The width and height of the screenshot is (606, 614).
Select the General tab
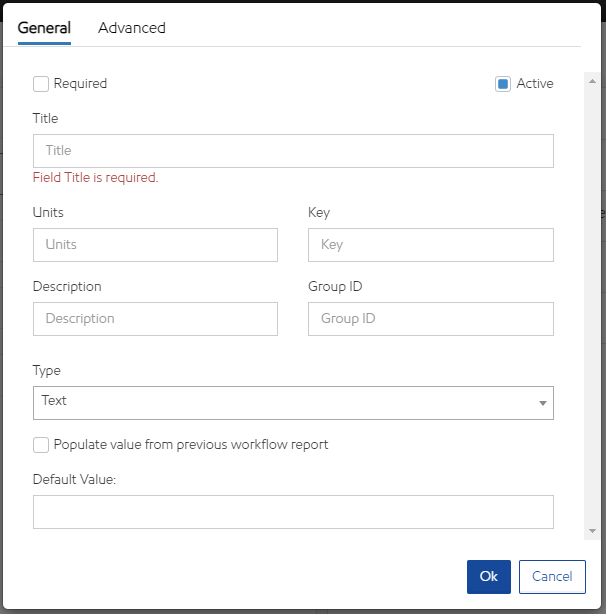(x=44, y=28)
